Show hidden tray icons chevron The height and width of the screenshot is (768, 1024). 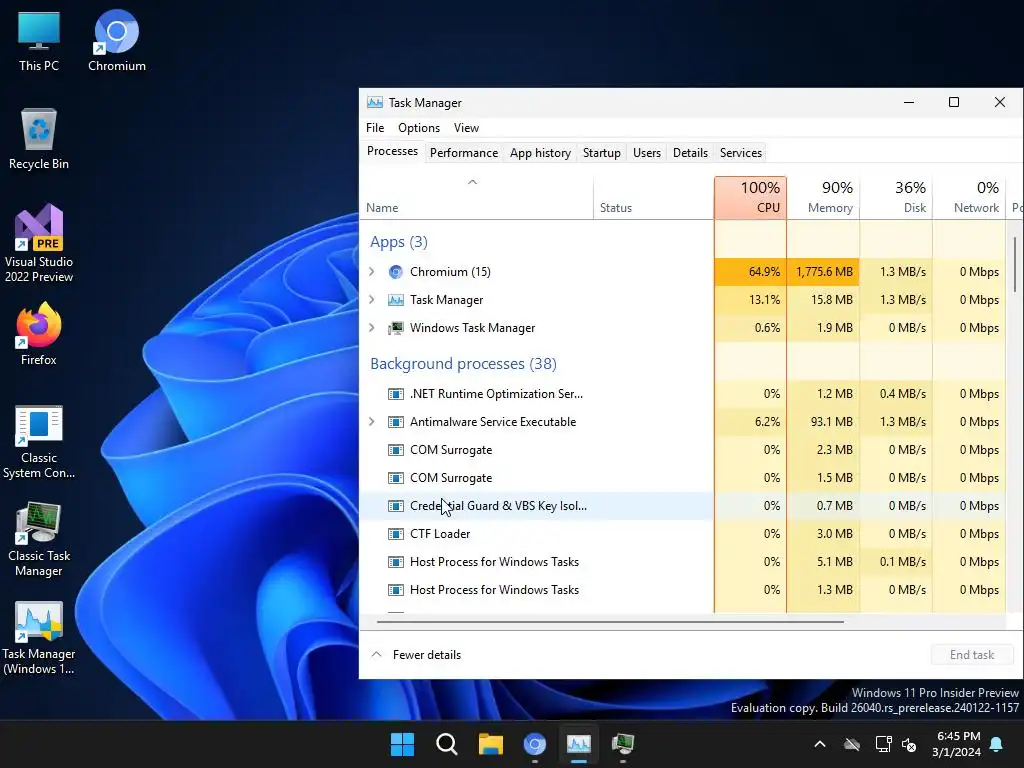tap(820, 744)
